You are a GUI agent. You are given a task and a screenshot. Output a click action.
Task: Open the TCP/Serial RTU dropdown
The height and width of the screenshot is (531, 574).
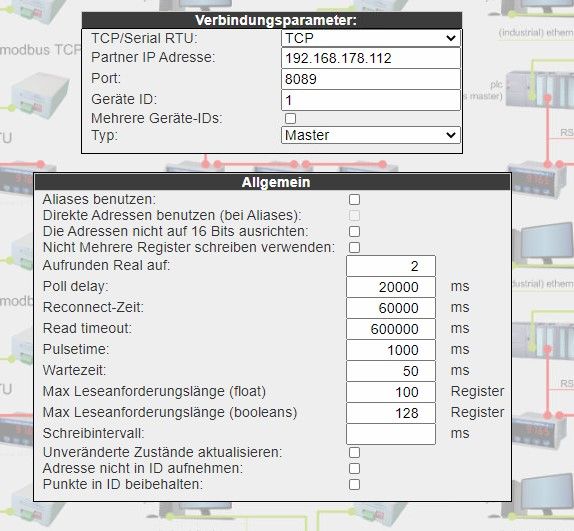tap(370, 38)
